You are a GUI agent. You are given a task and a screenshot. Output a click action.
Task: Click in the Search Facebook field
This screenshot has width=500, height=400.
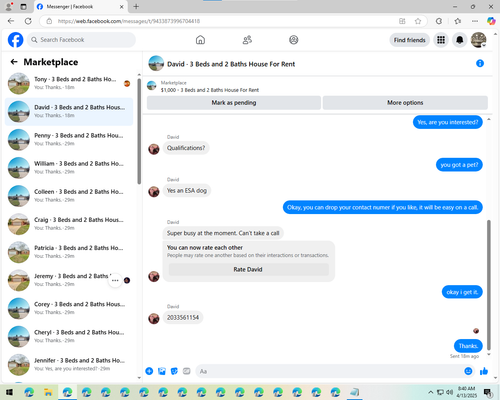tap(81, 40)
